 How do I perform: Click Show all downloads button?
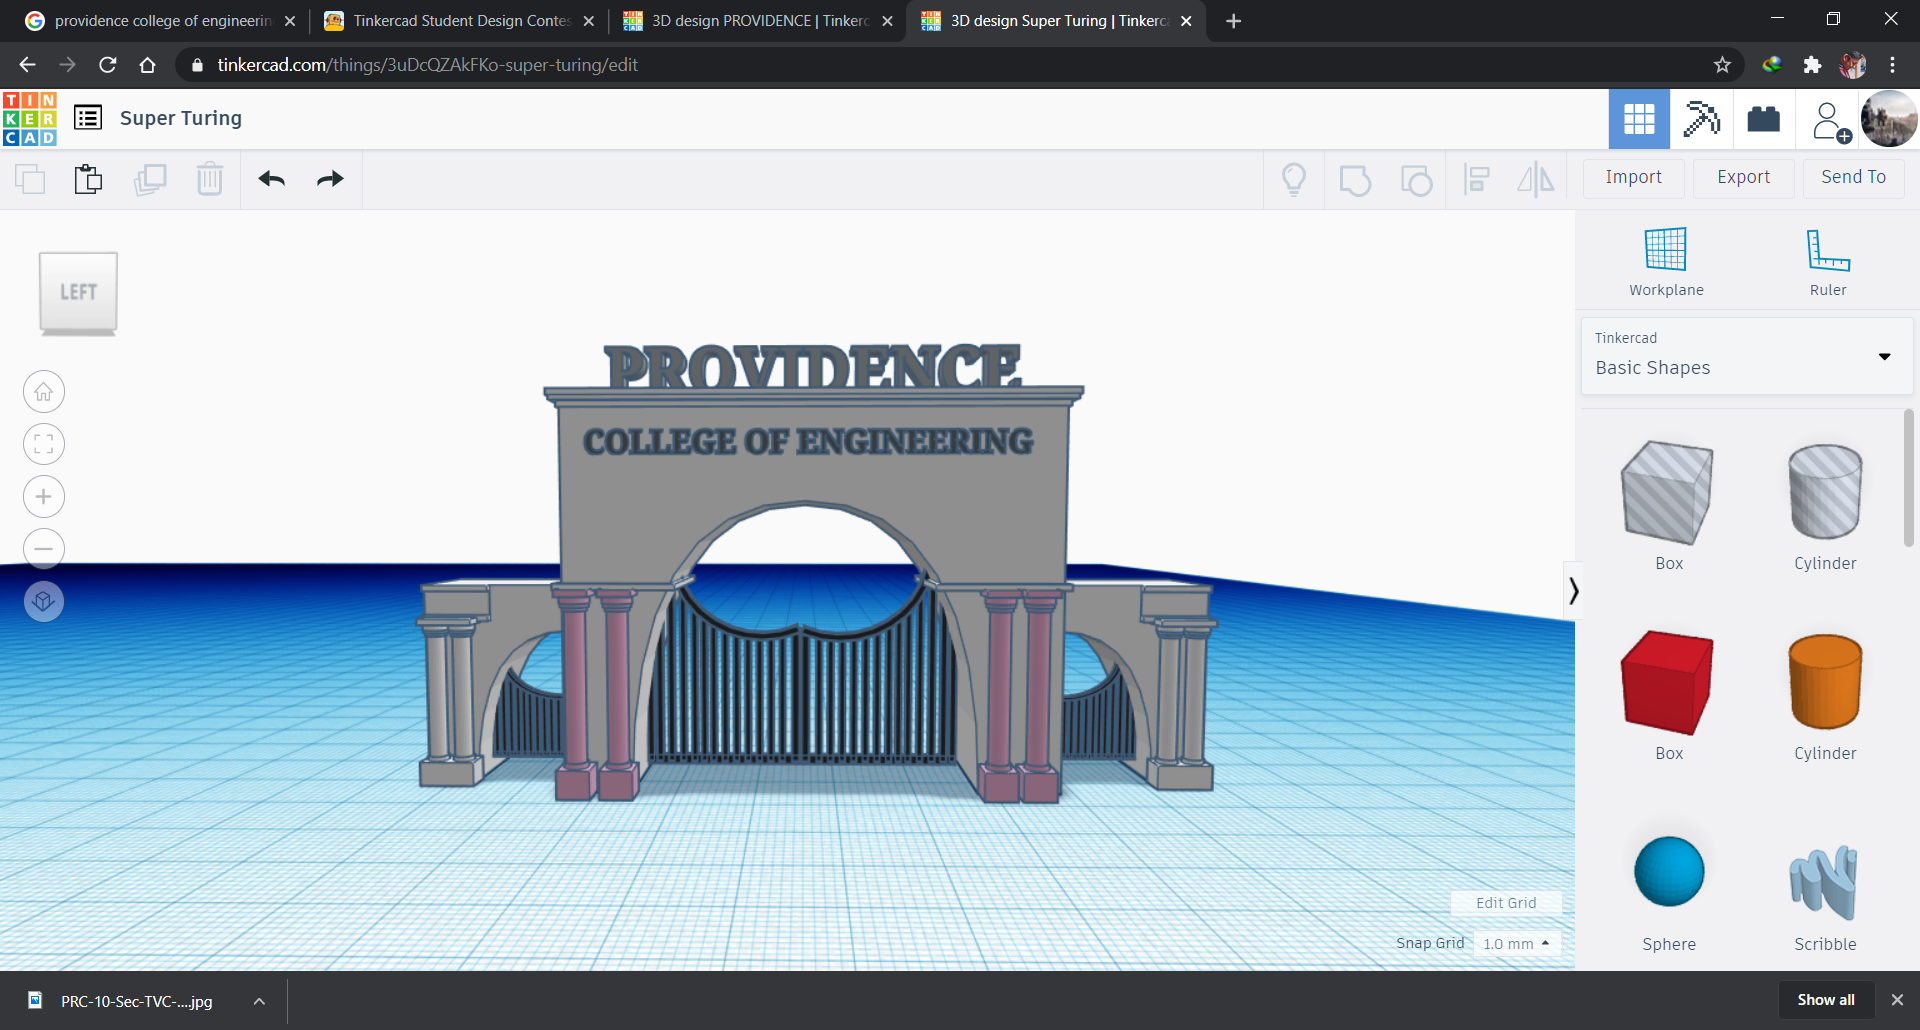pyautogui.click(x=1826, y=1000)
